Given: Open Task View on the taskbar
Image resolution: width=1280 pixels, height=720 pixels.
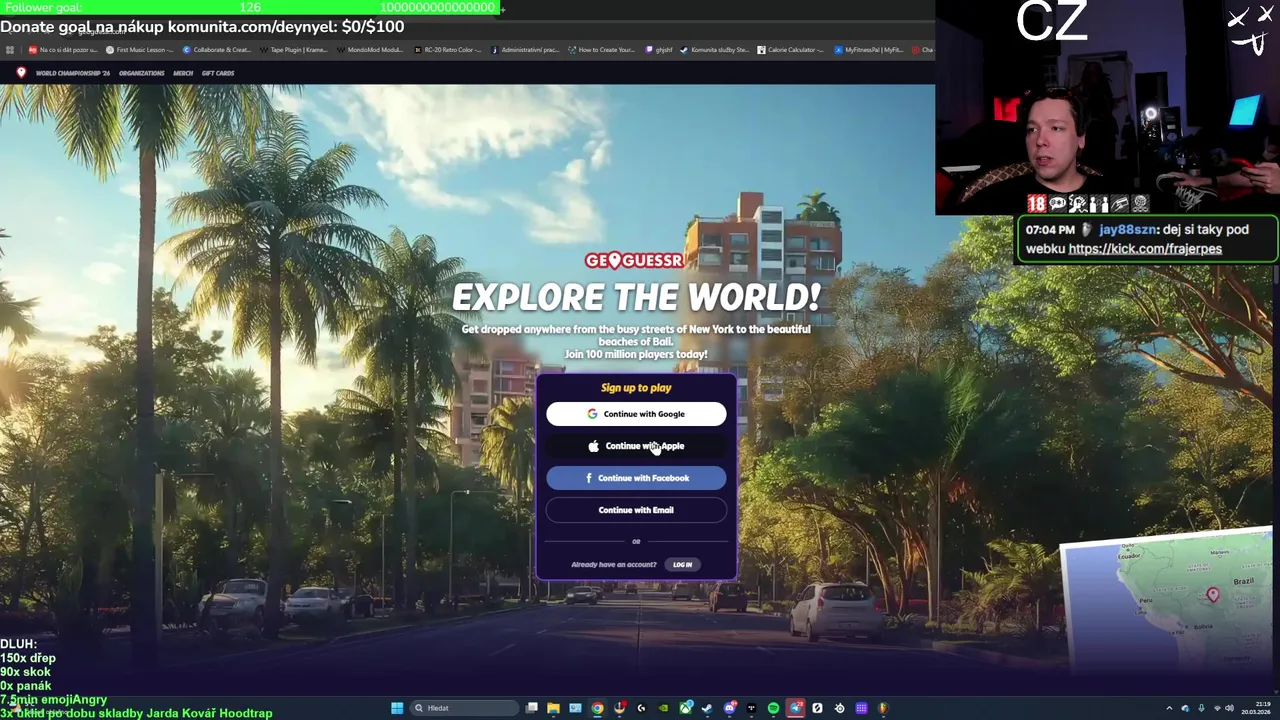Looking at the screenshot, I should click(532, 708).
